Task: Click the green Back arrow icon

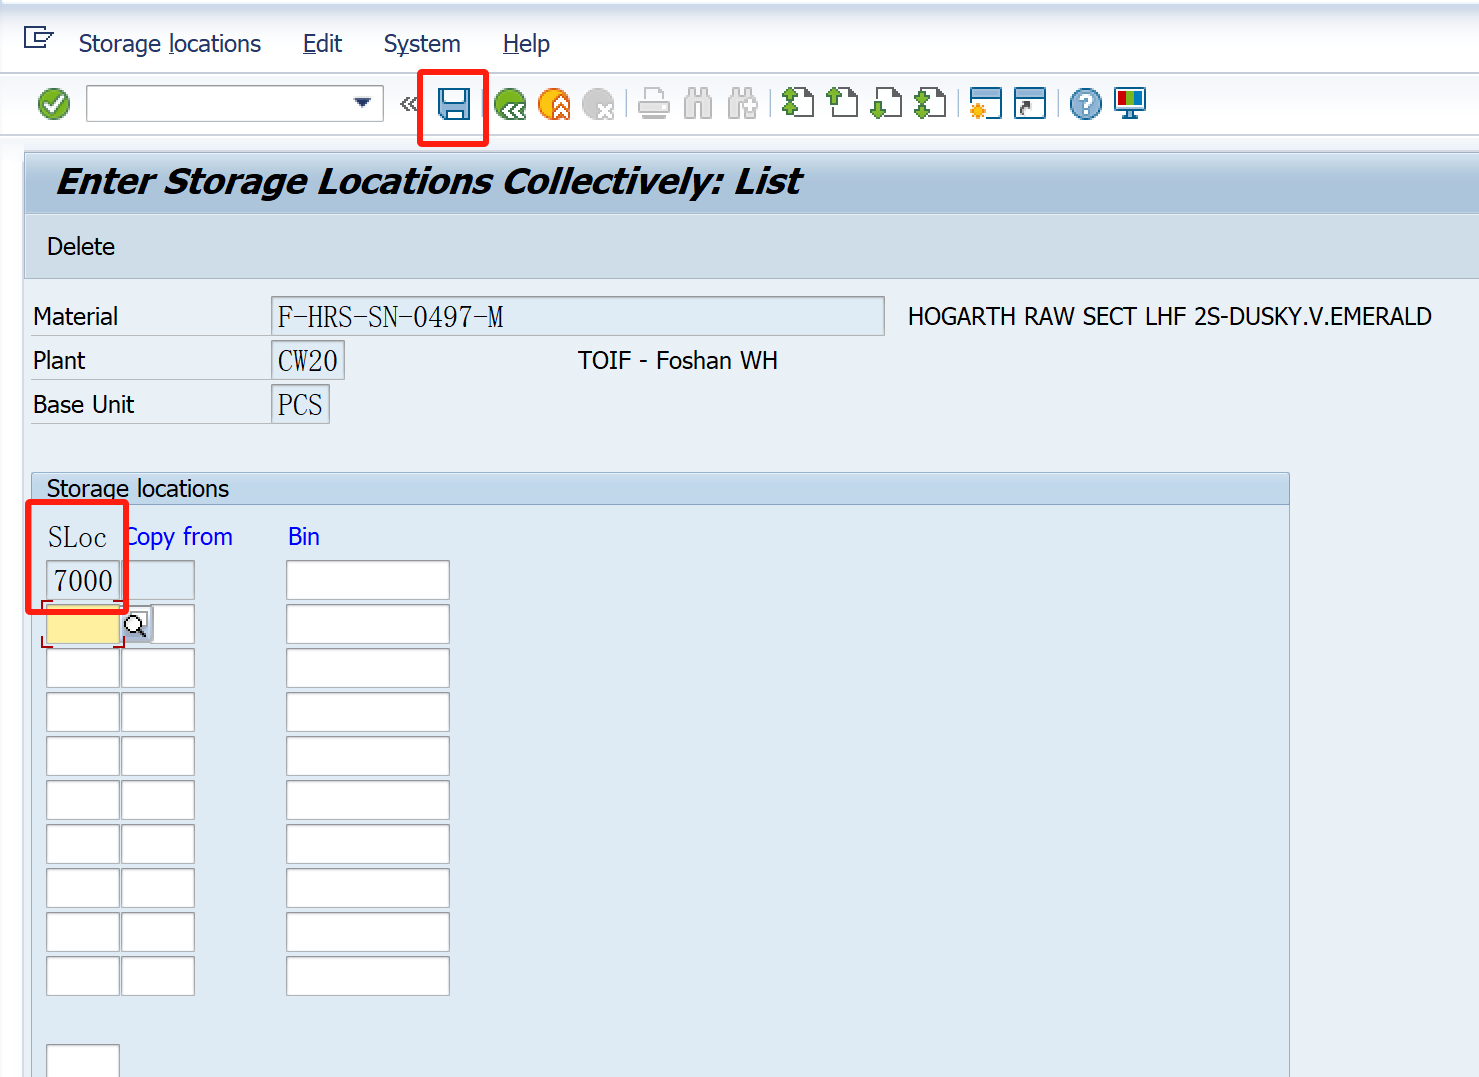Action: pyautogui.click(x=510, y=104)
